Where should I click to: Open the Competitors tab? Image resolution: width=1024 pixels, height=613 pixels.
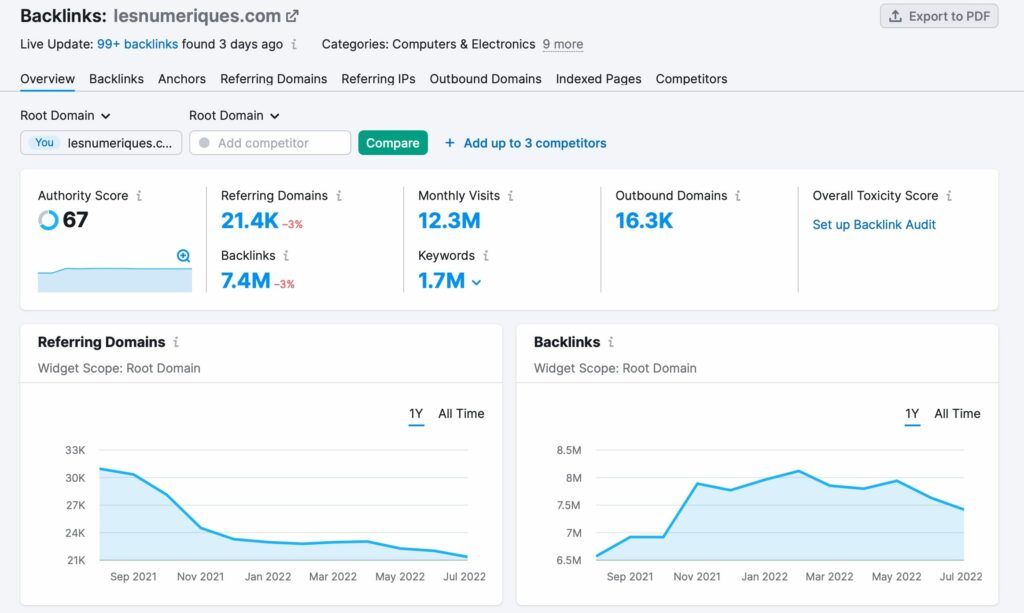pos(692,79)
